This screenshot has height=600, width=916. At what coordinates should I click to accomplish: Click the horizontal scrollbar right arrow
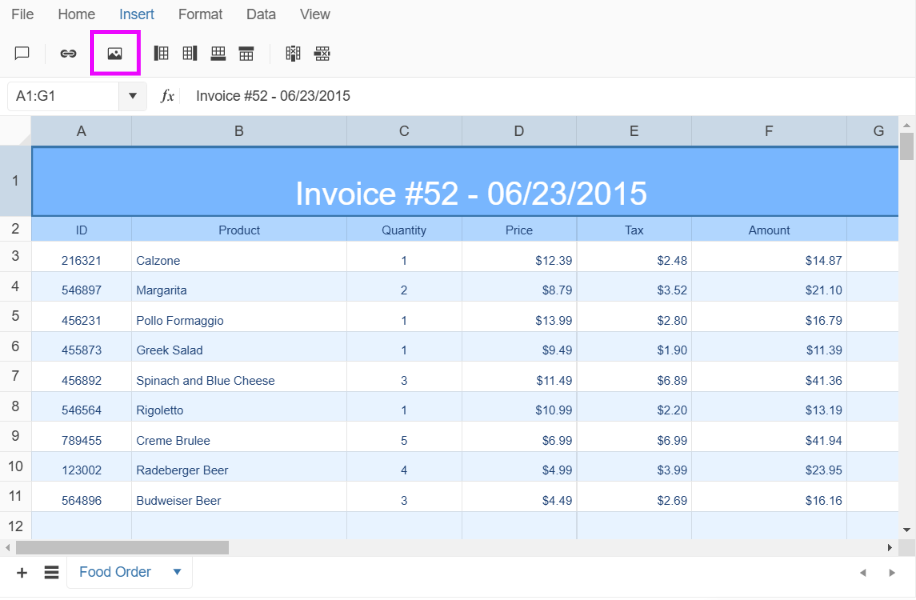click(x=889, y=547)
